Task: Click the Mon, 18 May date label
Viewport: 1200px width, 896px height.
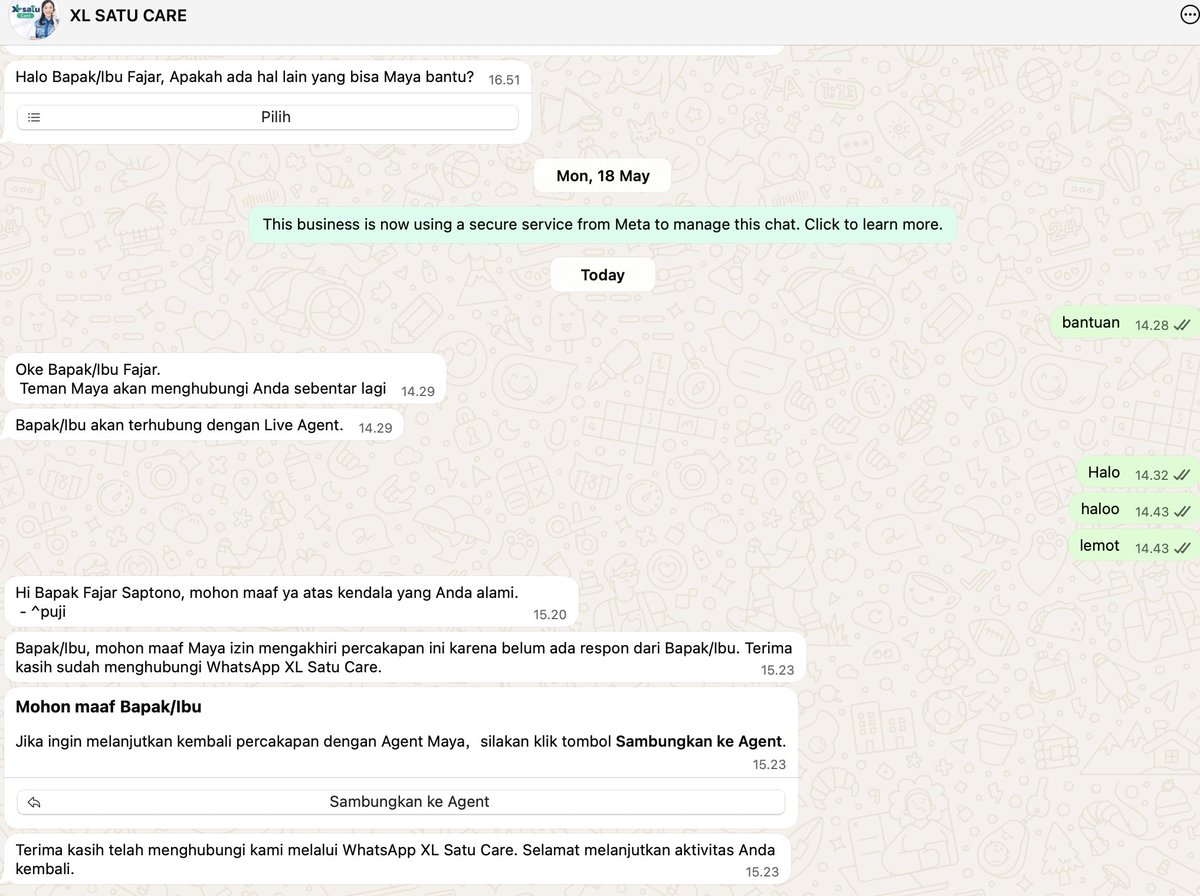Action: [x=603, y=176]
